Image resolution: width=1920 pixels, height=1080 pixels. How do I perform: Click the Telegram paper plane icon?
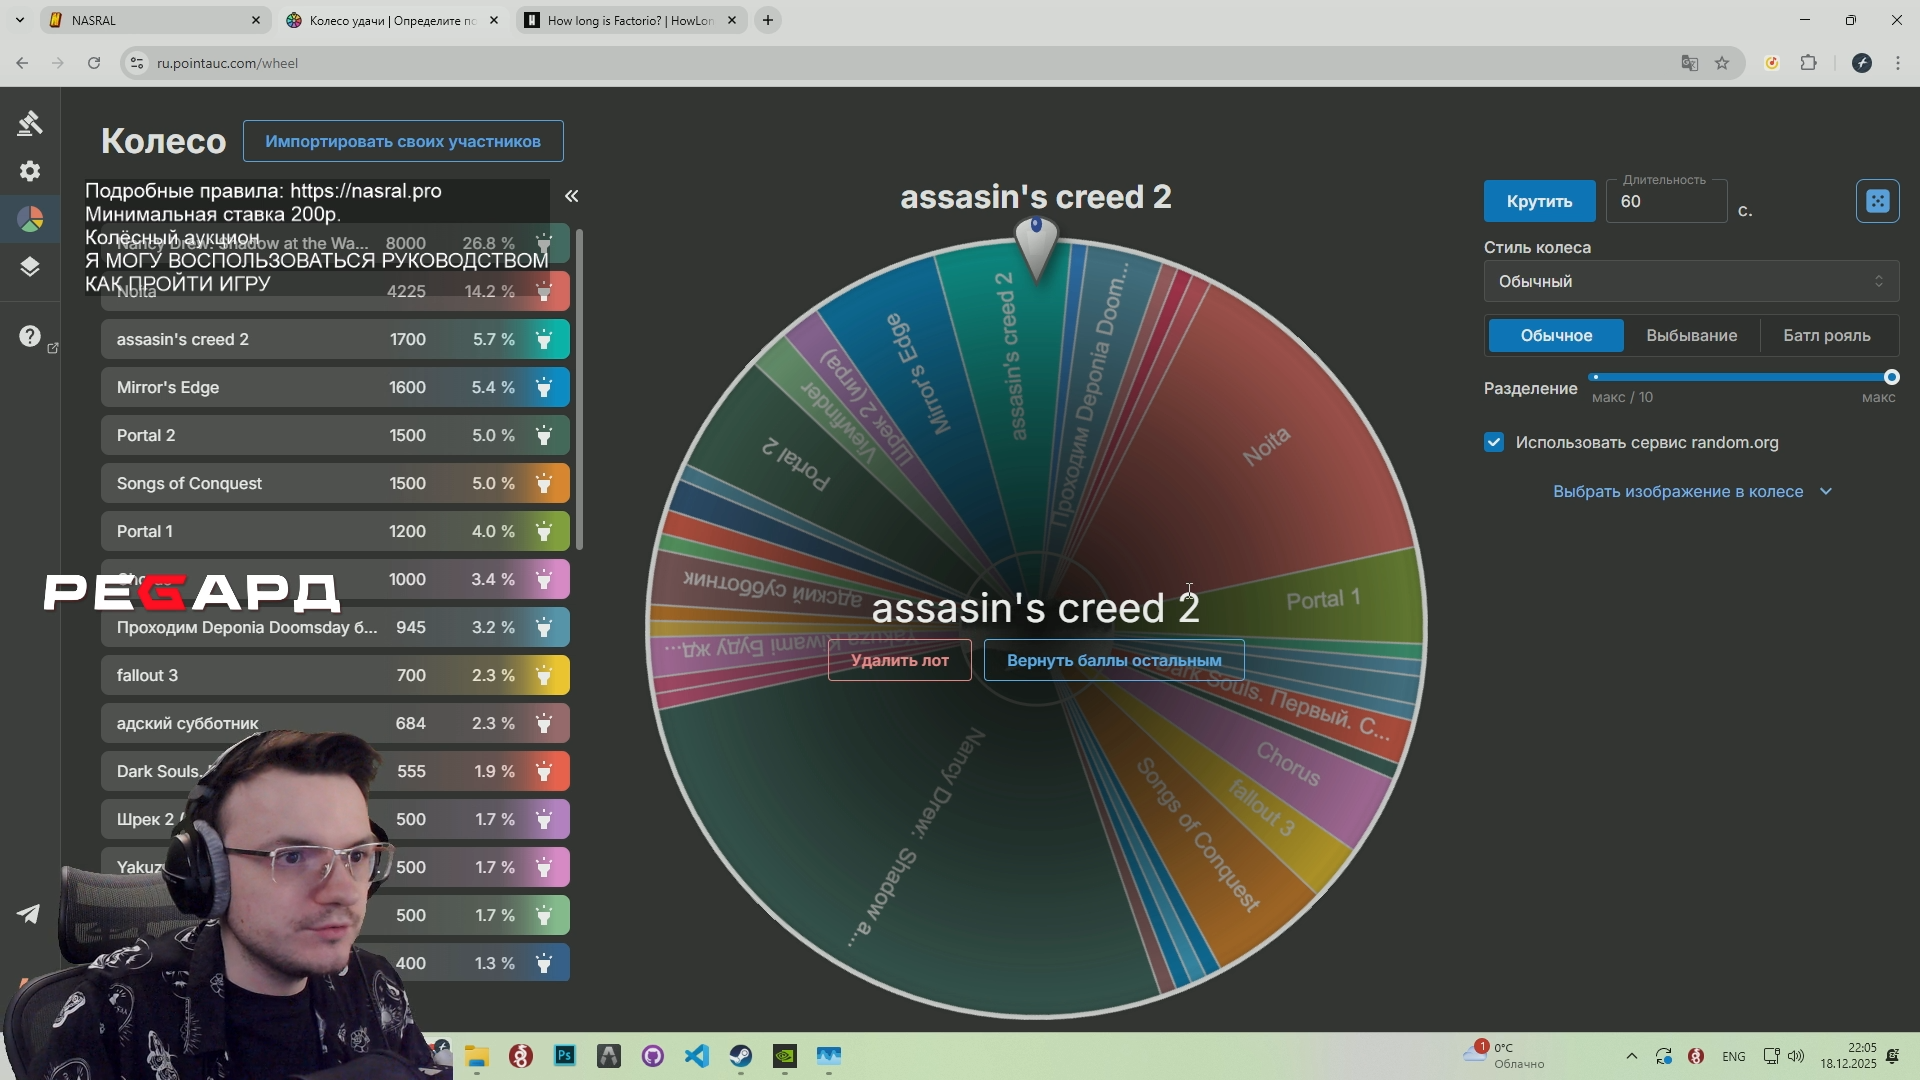point(29,914)
